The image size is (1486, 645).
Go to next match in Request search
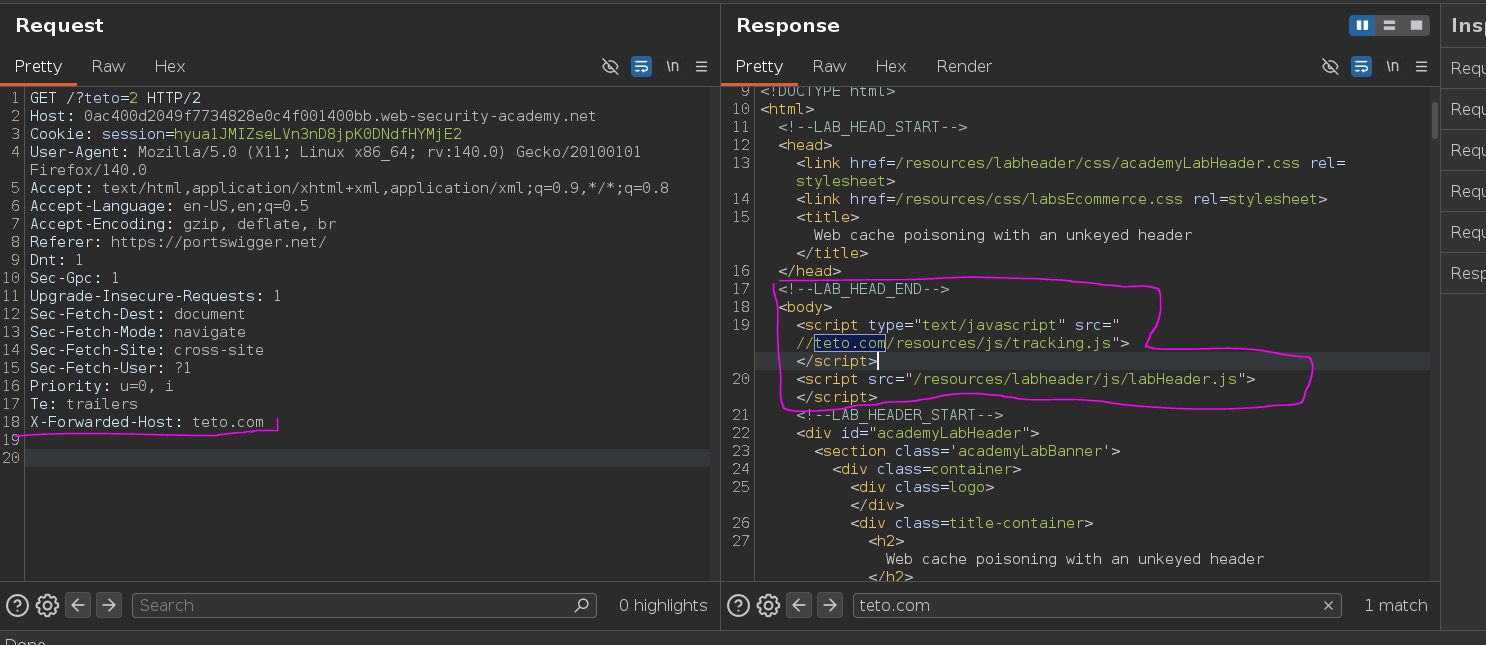point(109,605)
